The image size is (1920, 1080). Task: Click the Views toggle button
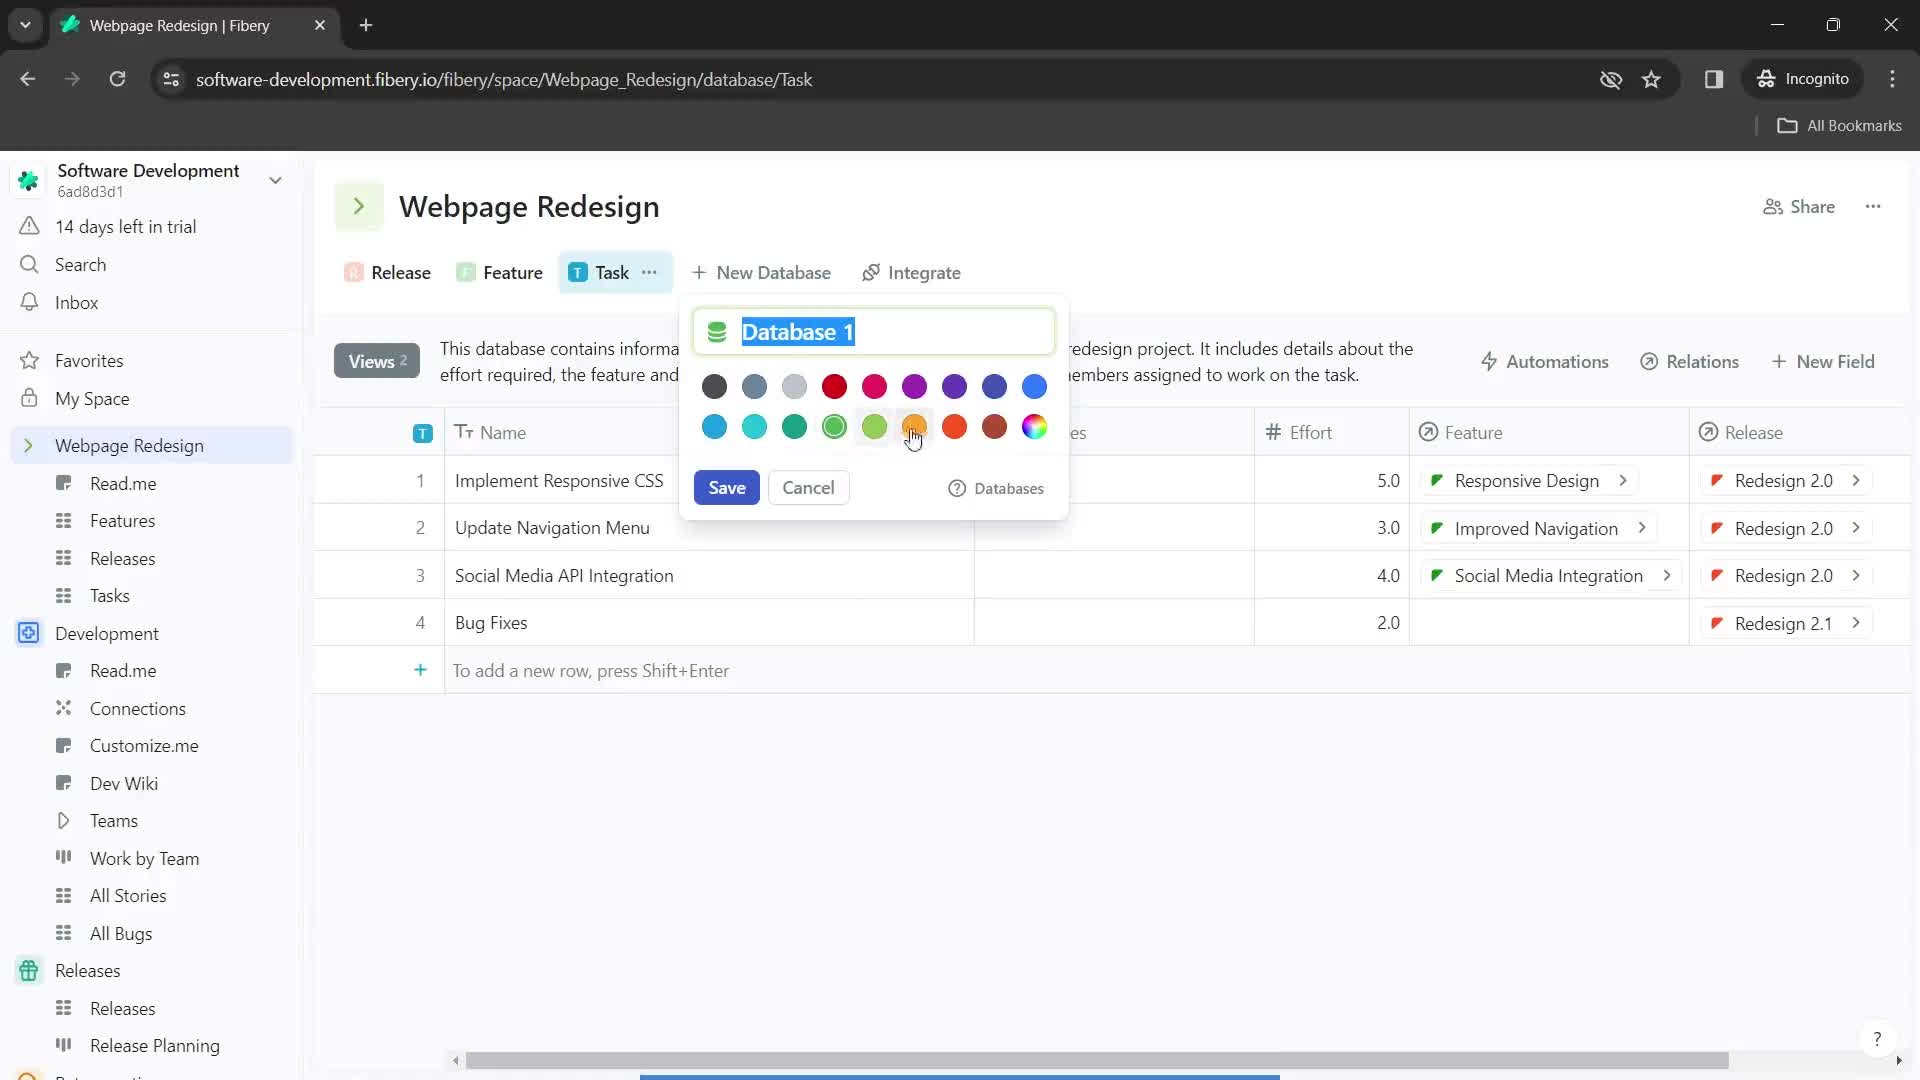tap(378, 361)
